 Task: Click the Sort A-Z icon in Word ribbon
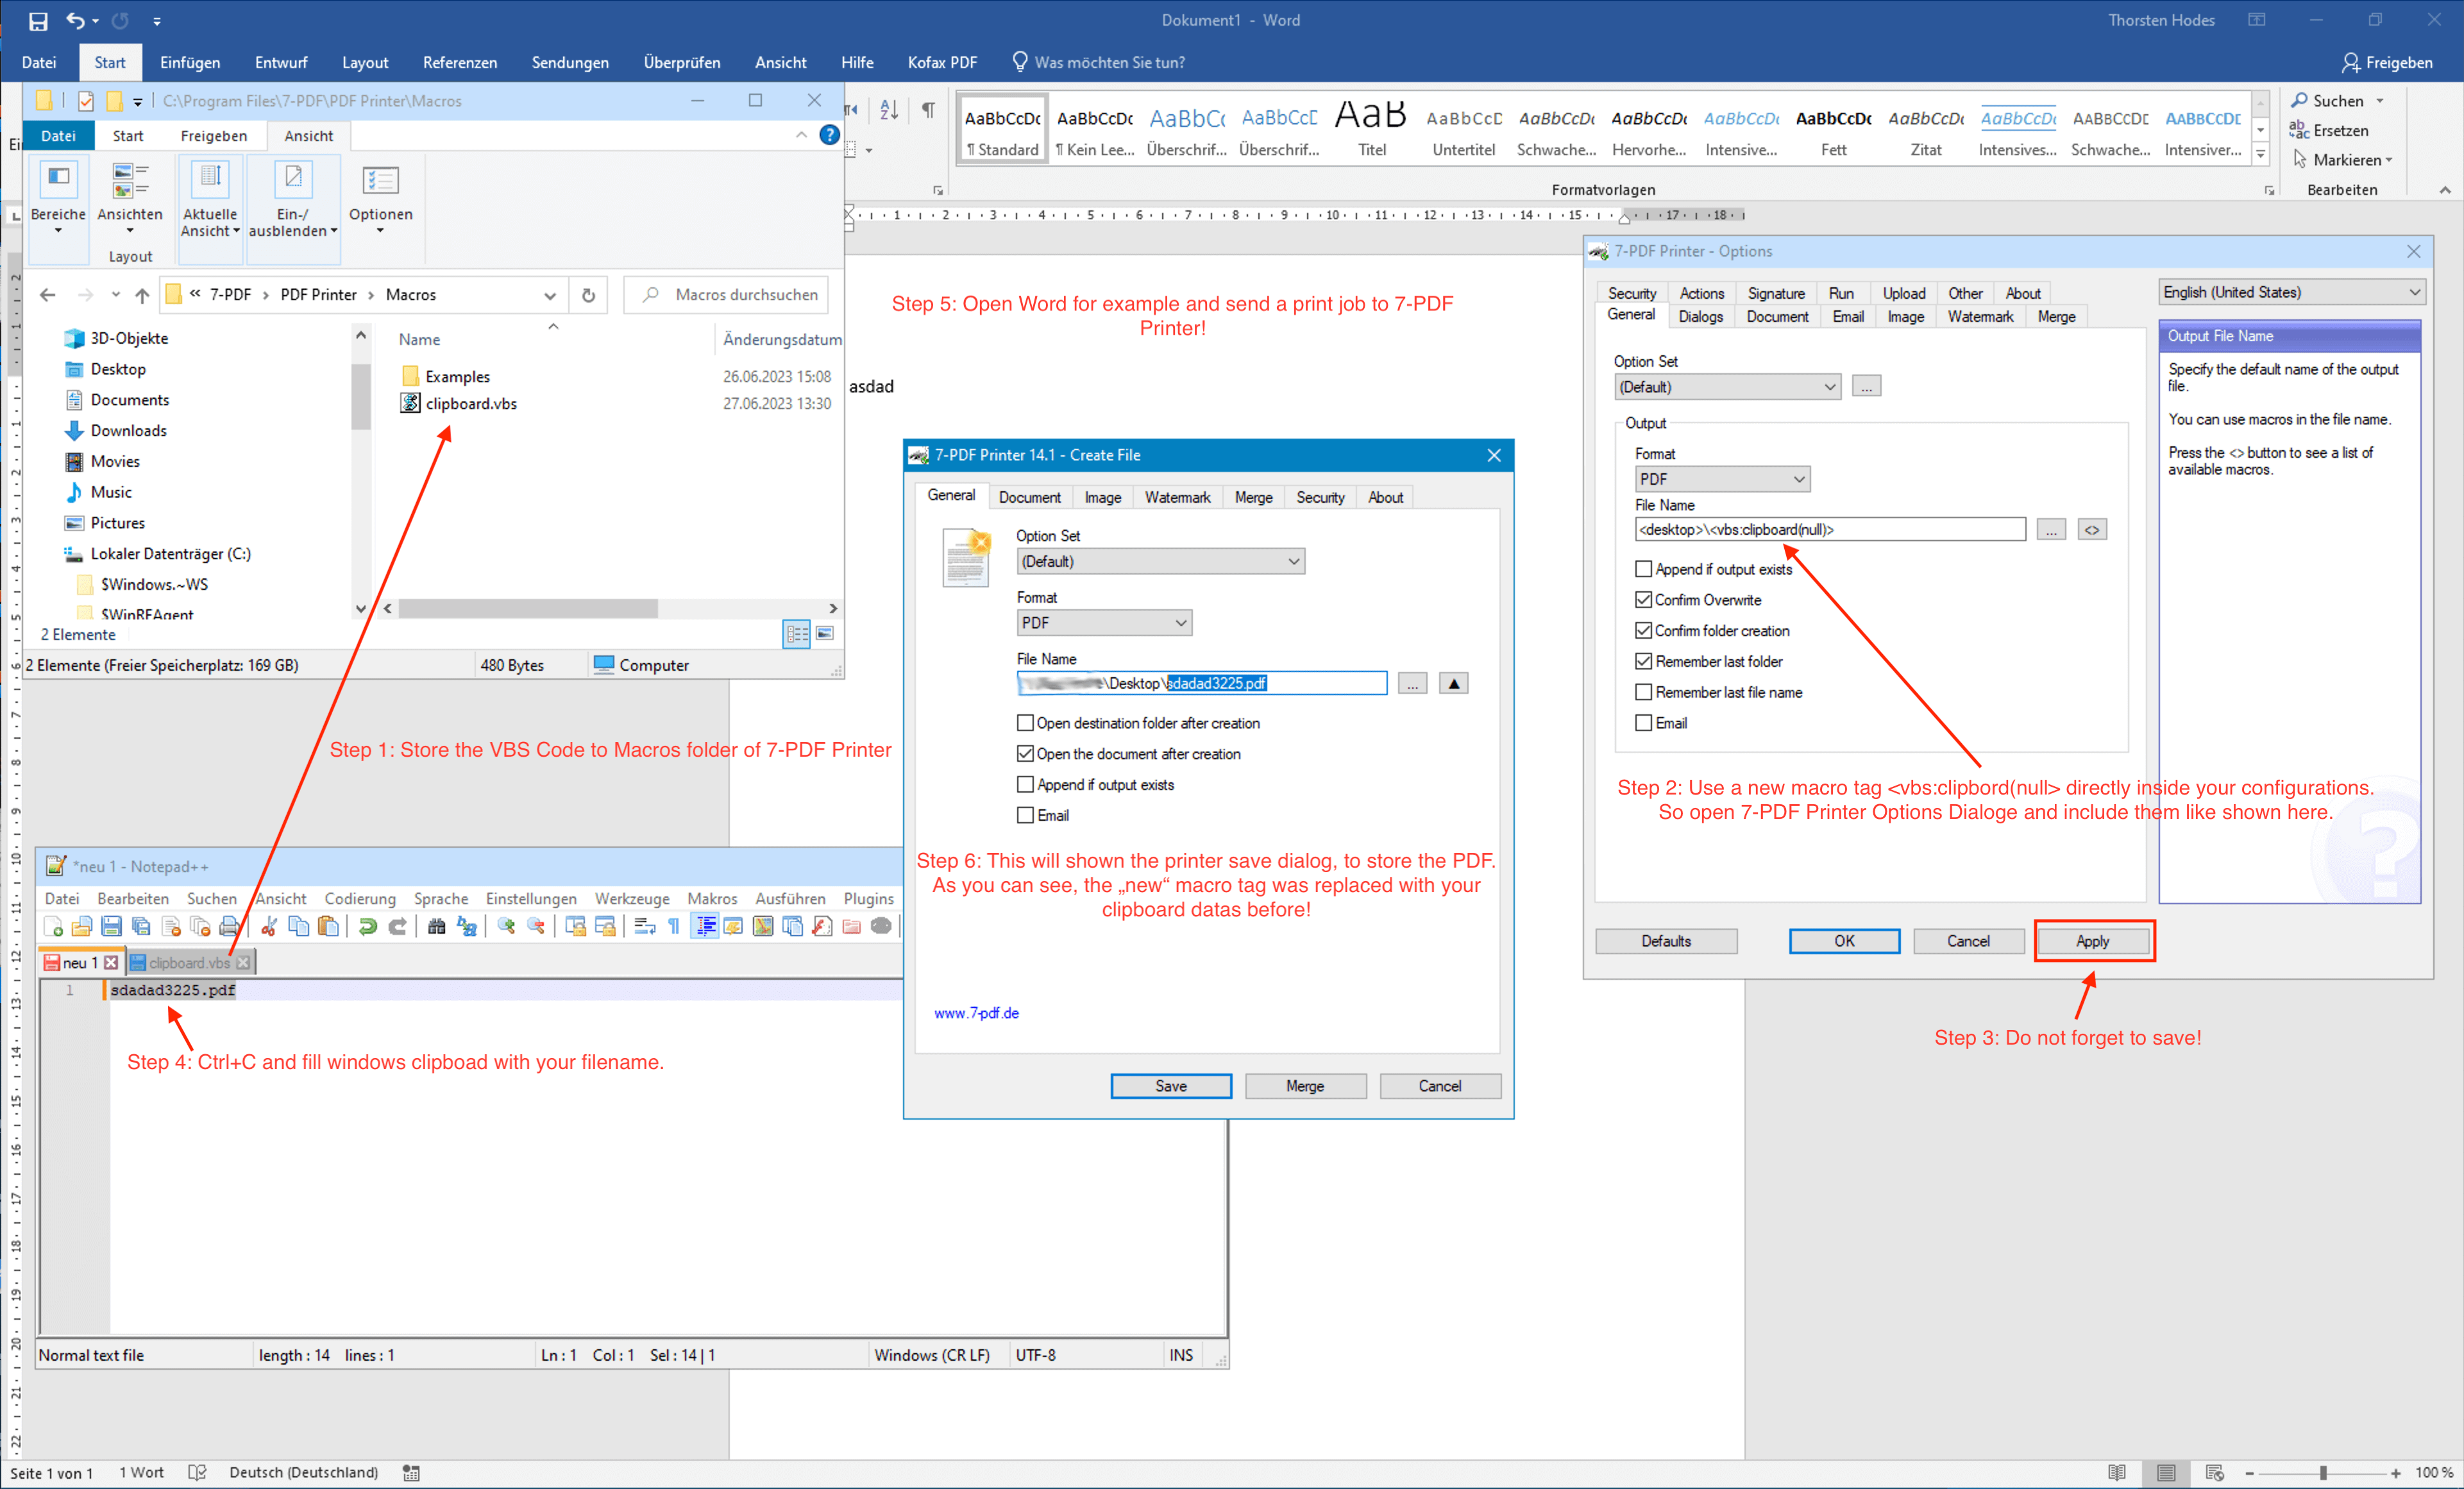coord(889,109)
